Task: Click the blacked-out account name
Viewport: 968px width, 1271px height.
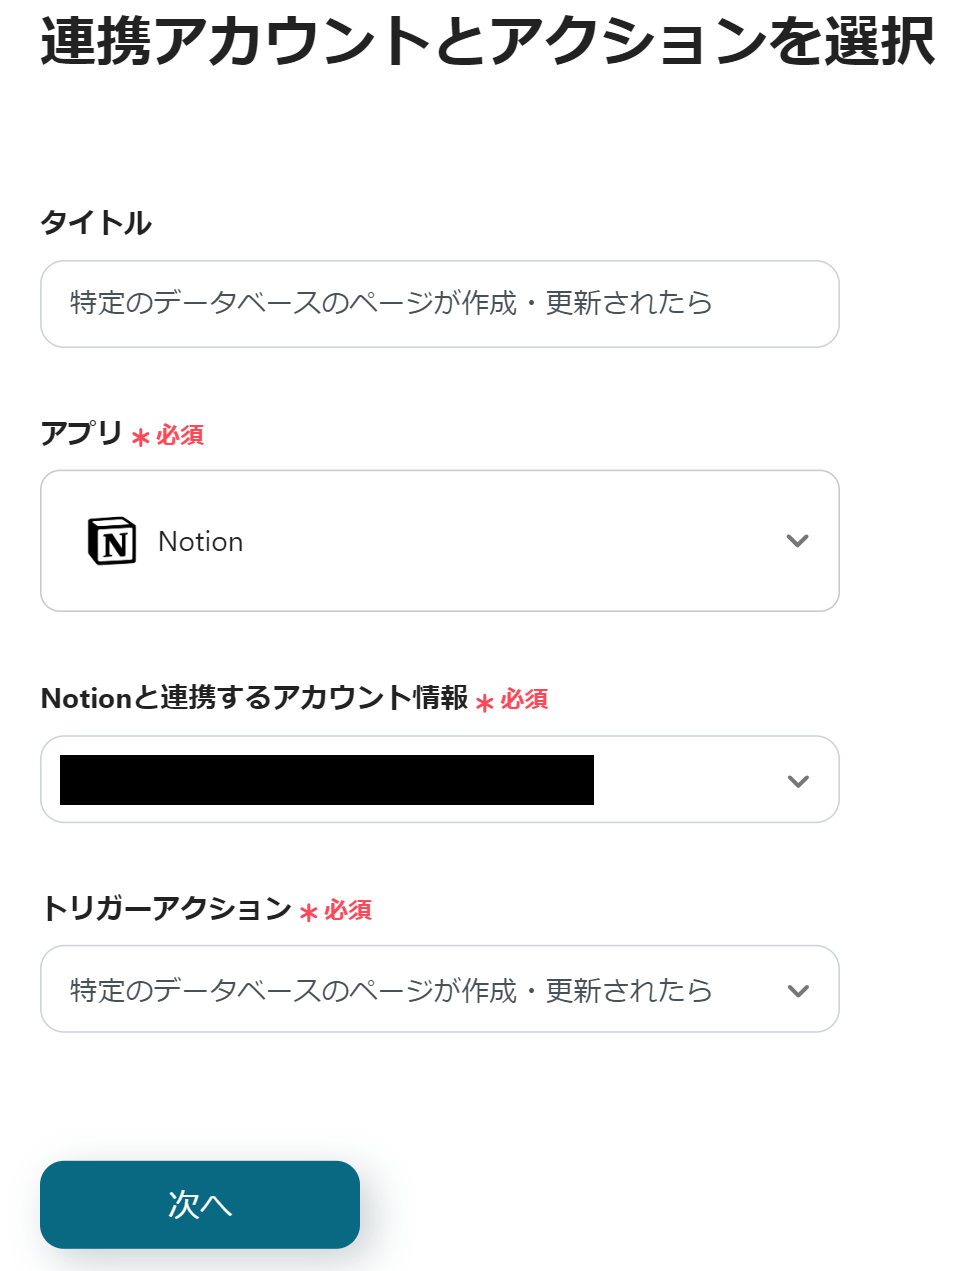Action: [x=327, y=780]
